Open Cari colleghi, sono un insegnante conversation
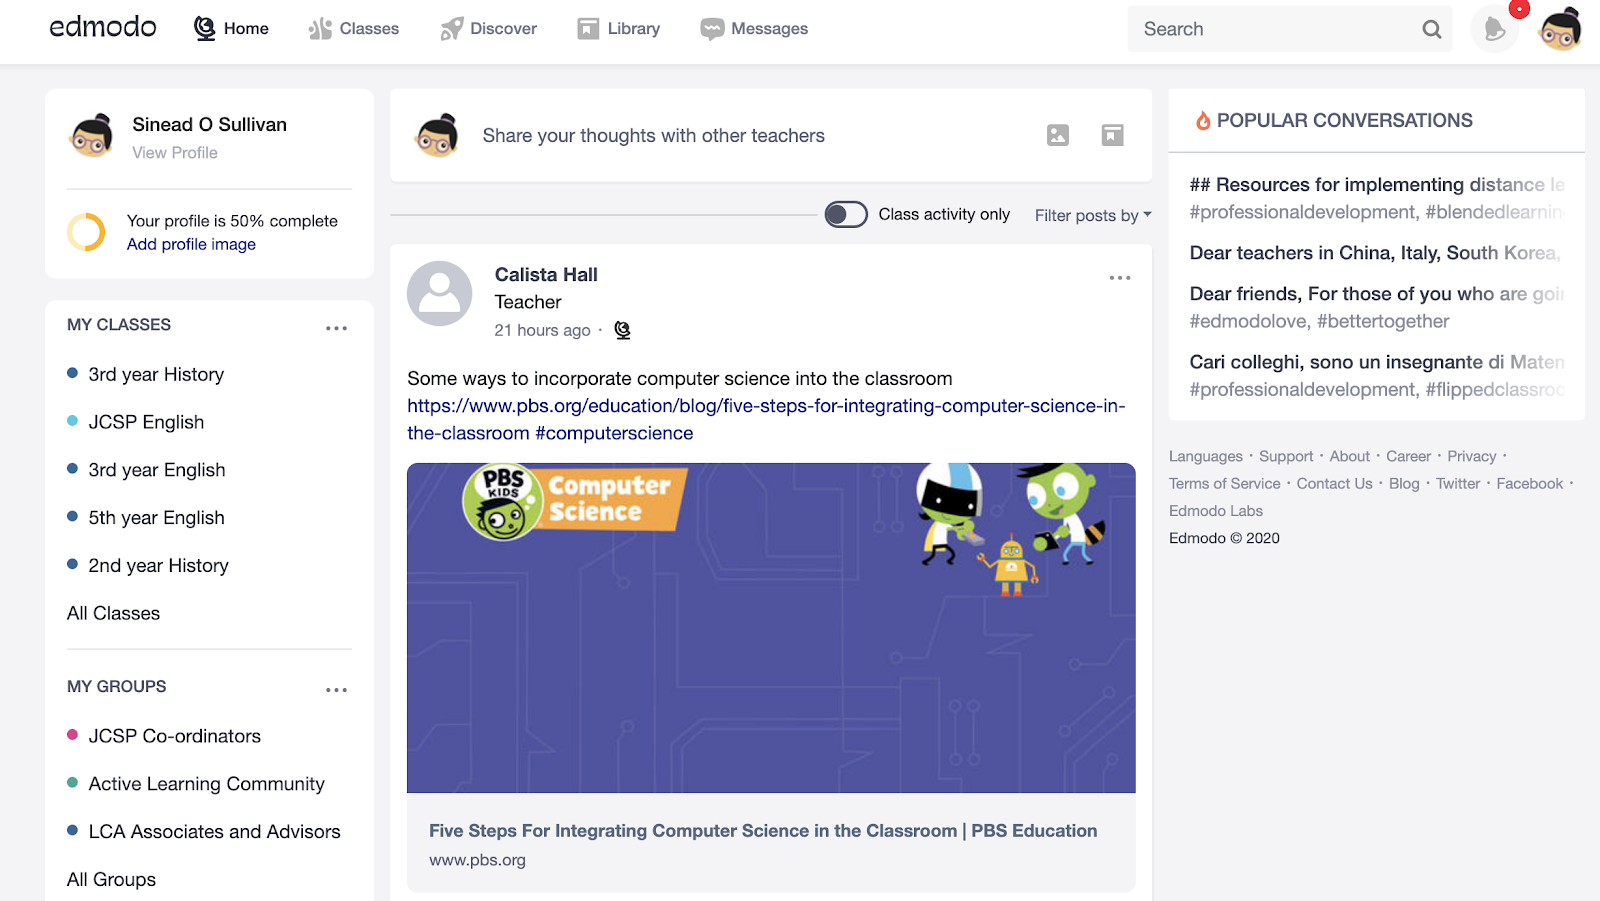This screenshot has height=901, width=1600. (1376, 362)
